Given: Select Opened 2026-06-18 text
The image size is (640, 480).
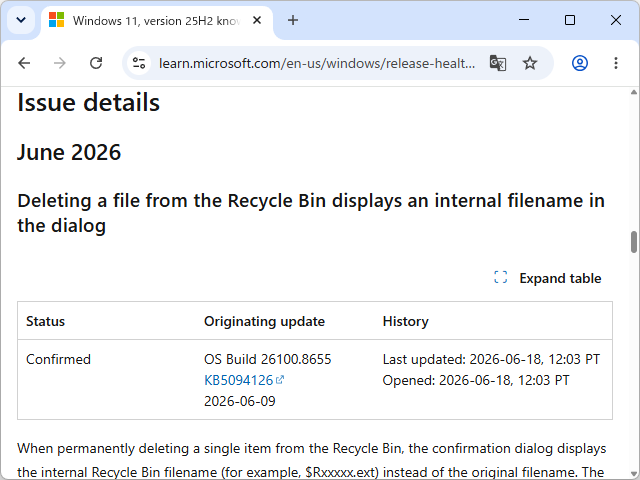Looking at the screenshot, I should pyautogui.click(x=476, y=380).
